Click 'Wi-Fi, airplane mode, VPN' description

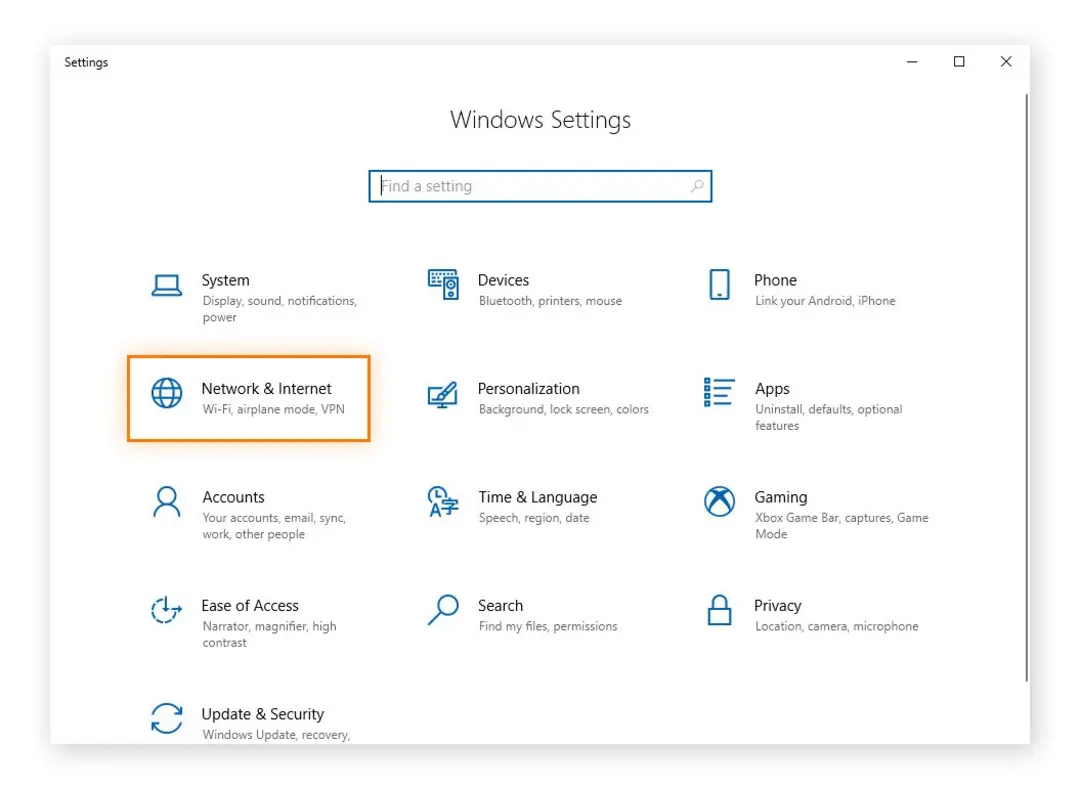pos(273,409)
